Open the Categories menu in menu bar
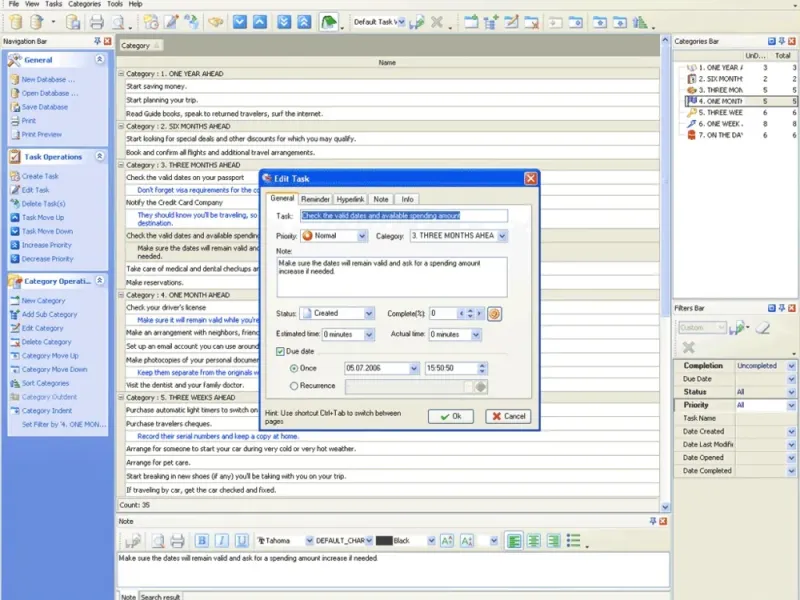The height and width of the screenshot is (600, 800). pyautogui.click(x=85, y=4)
